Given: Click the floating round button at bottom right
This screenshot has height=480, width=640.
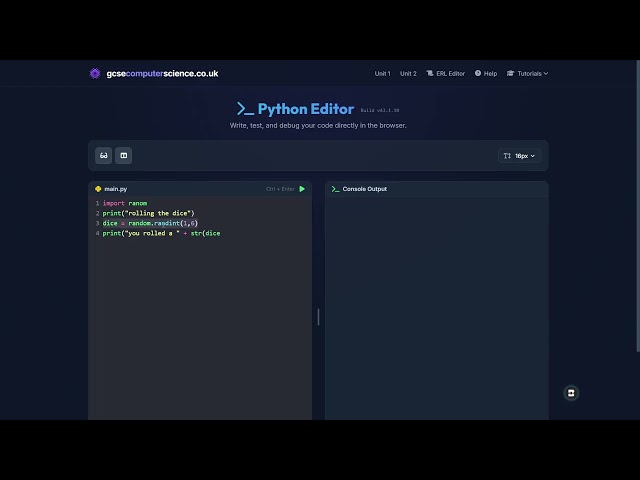Looking at the screenshot, I should [571, 393].
